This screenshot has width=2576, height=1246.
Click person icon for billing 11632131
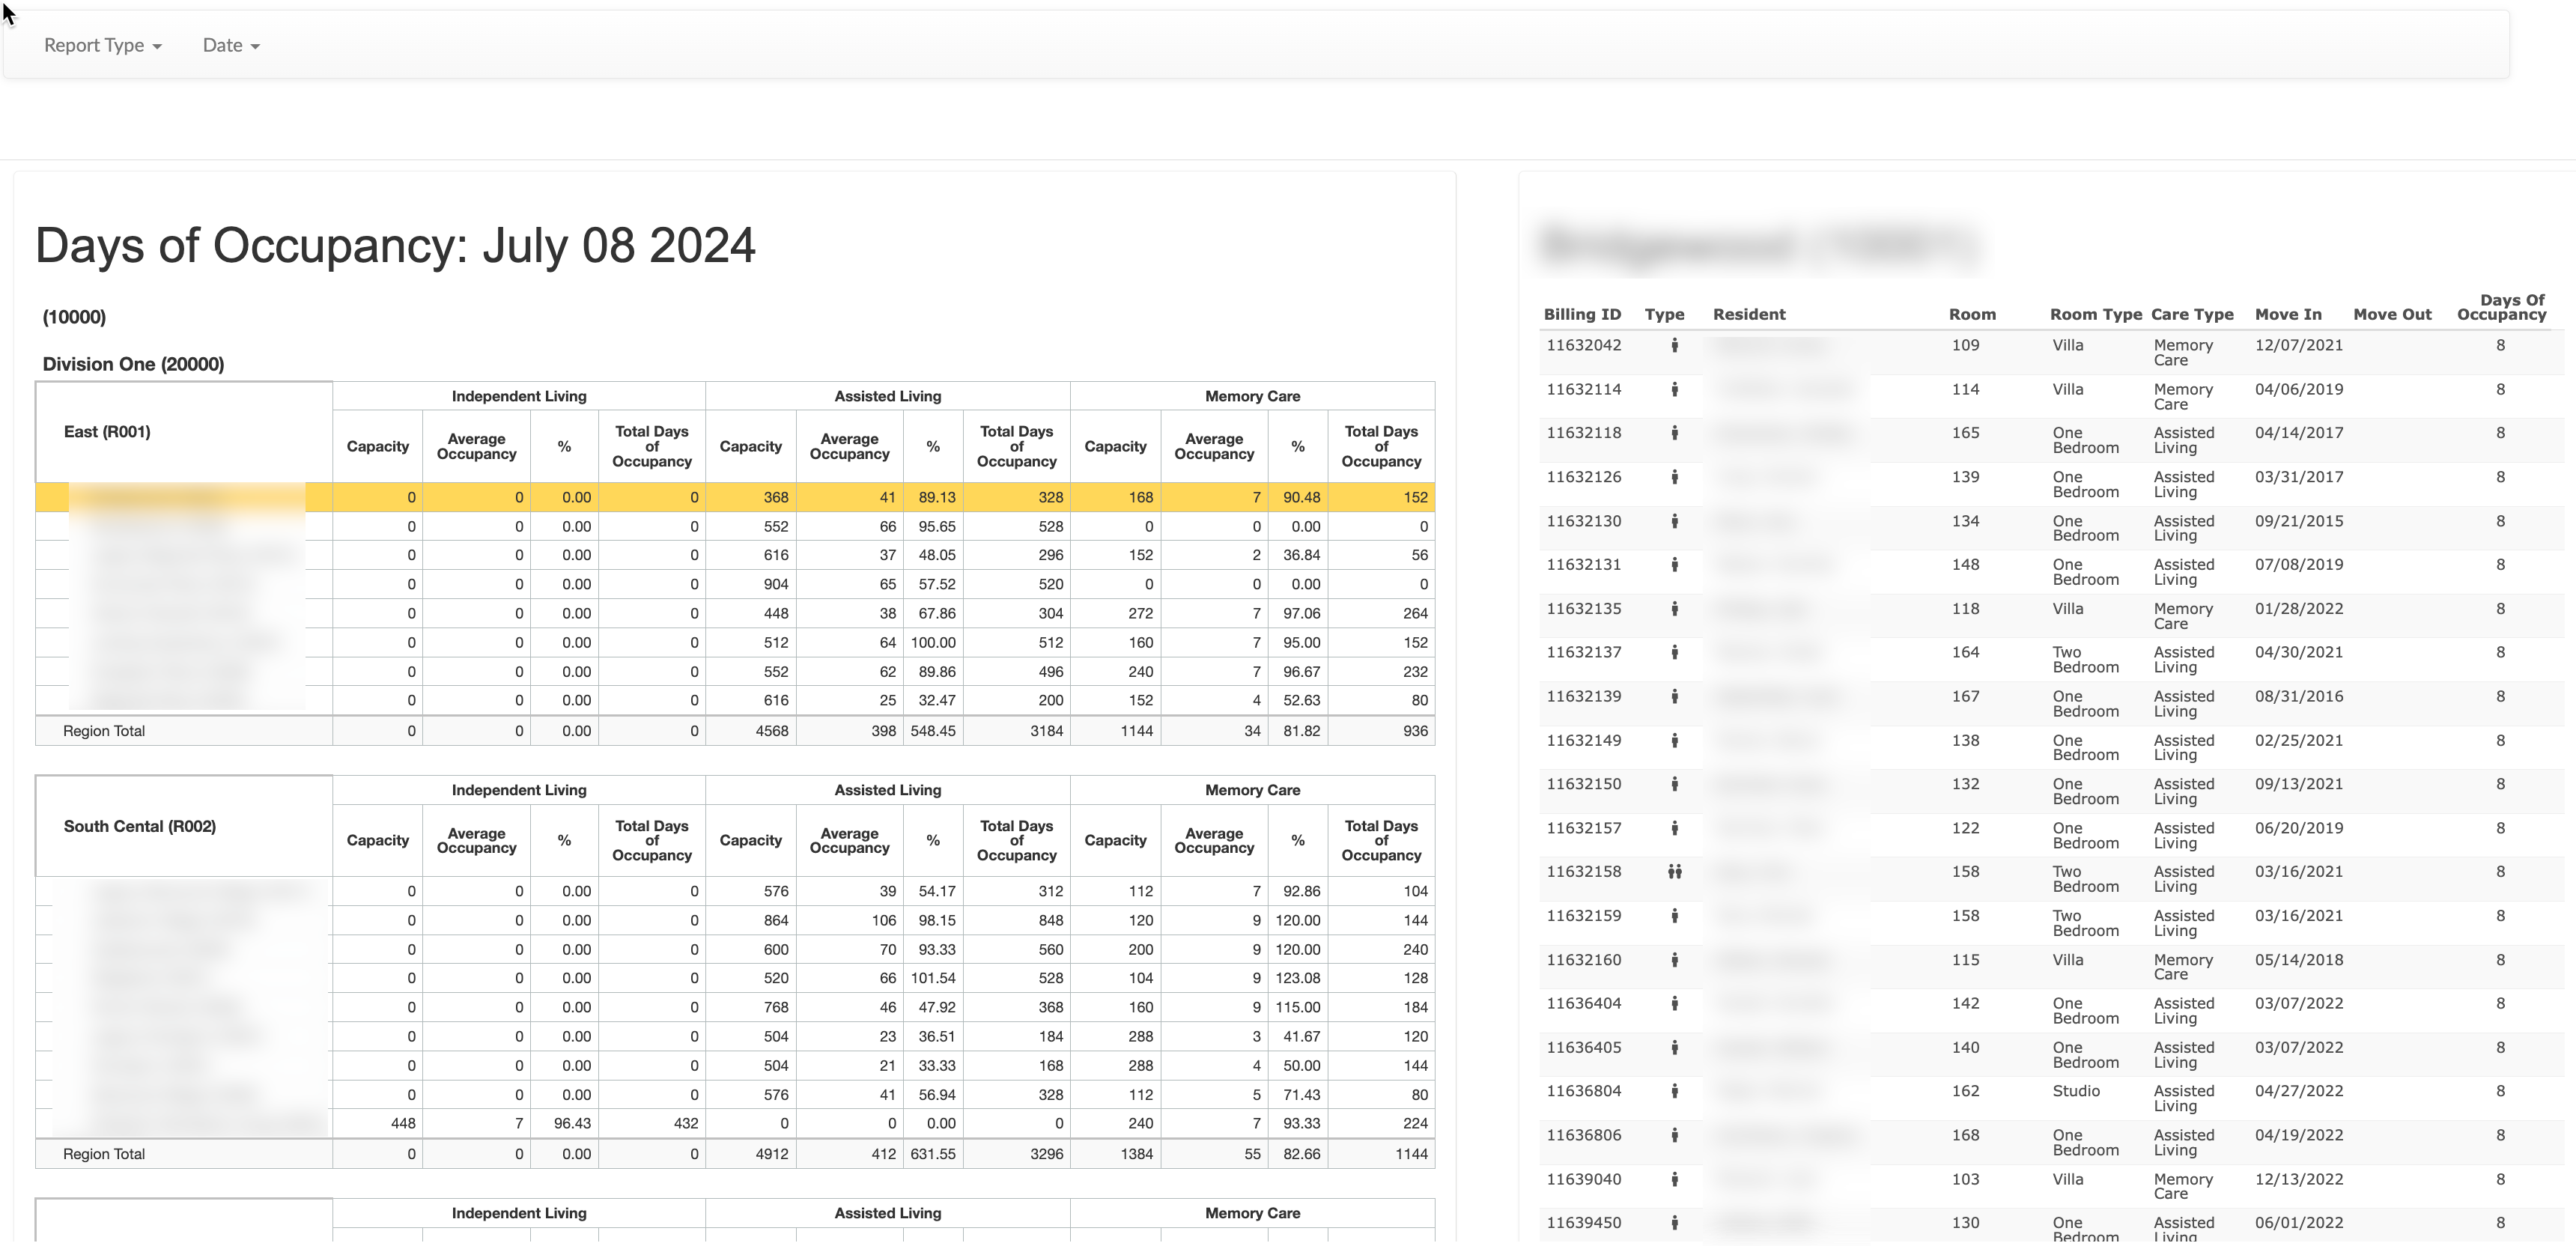coord(1674,565)
